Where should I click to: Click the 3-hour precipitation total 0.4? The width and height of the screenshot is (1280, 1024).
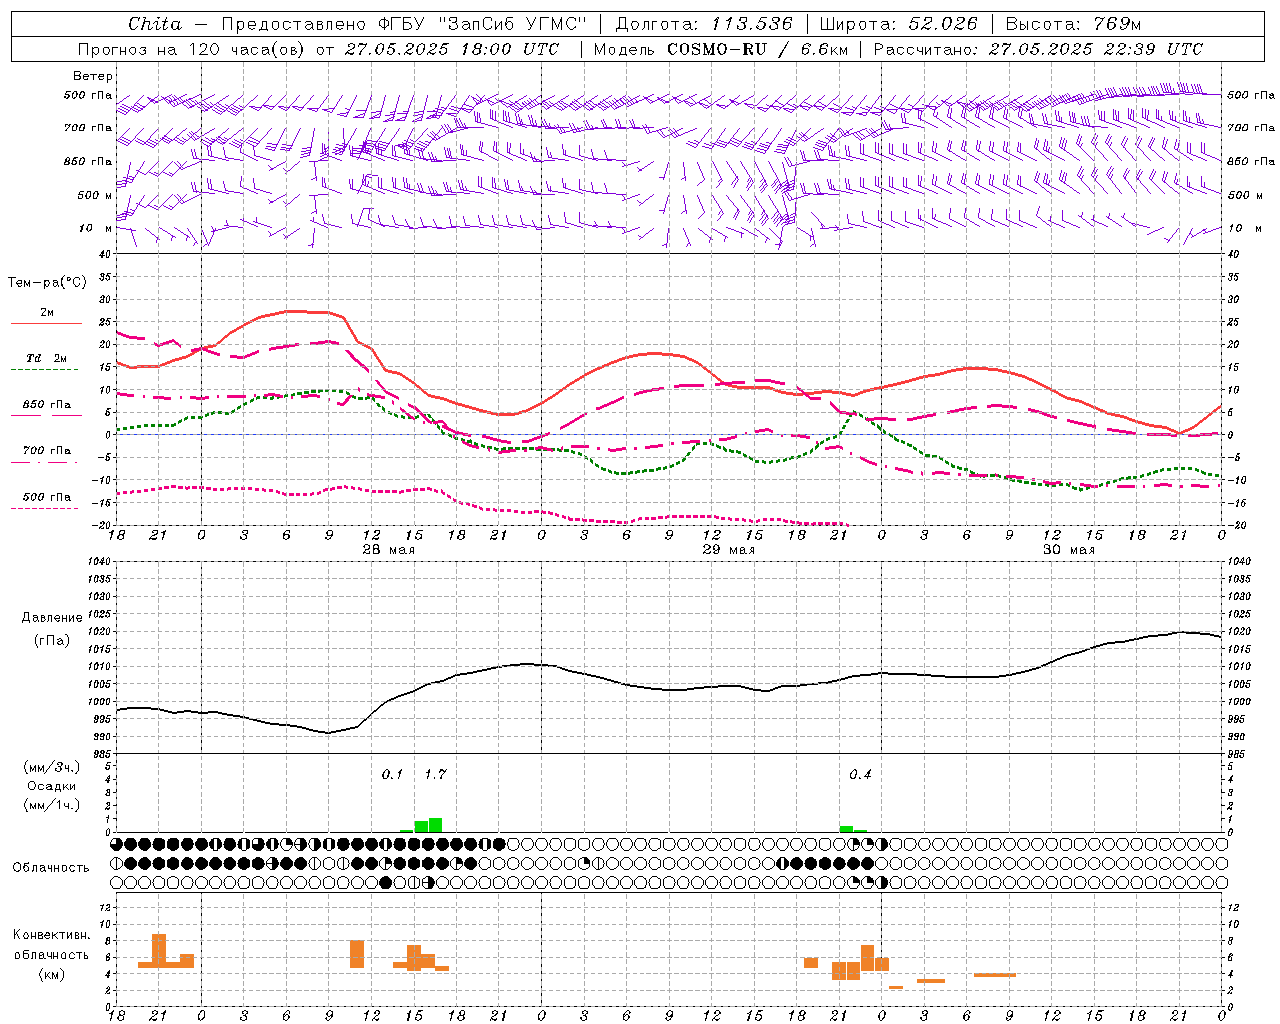[x=860, y=774]
